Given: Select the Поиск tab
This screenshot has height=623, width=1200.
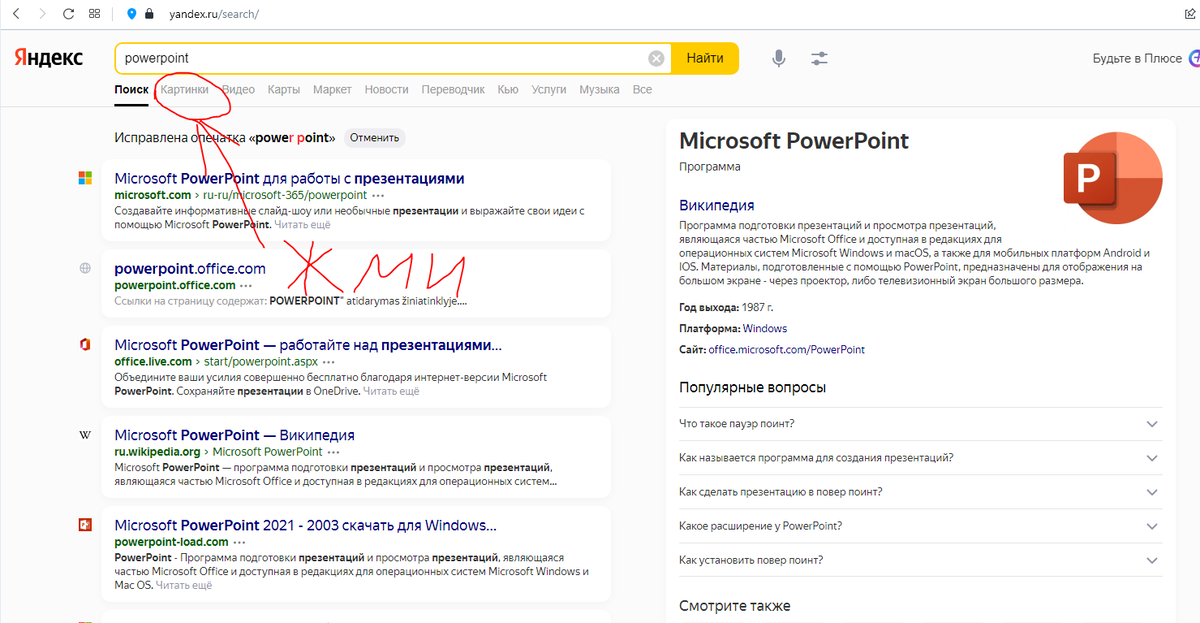Looking at the screenshot, I should (x=131, y=89).
